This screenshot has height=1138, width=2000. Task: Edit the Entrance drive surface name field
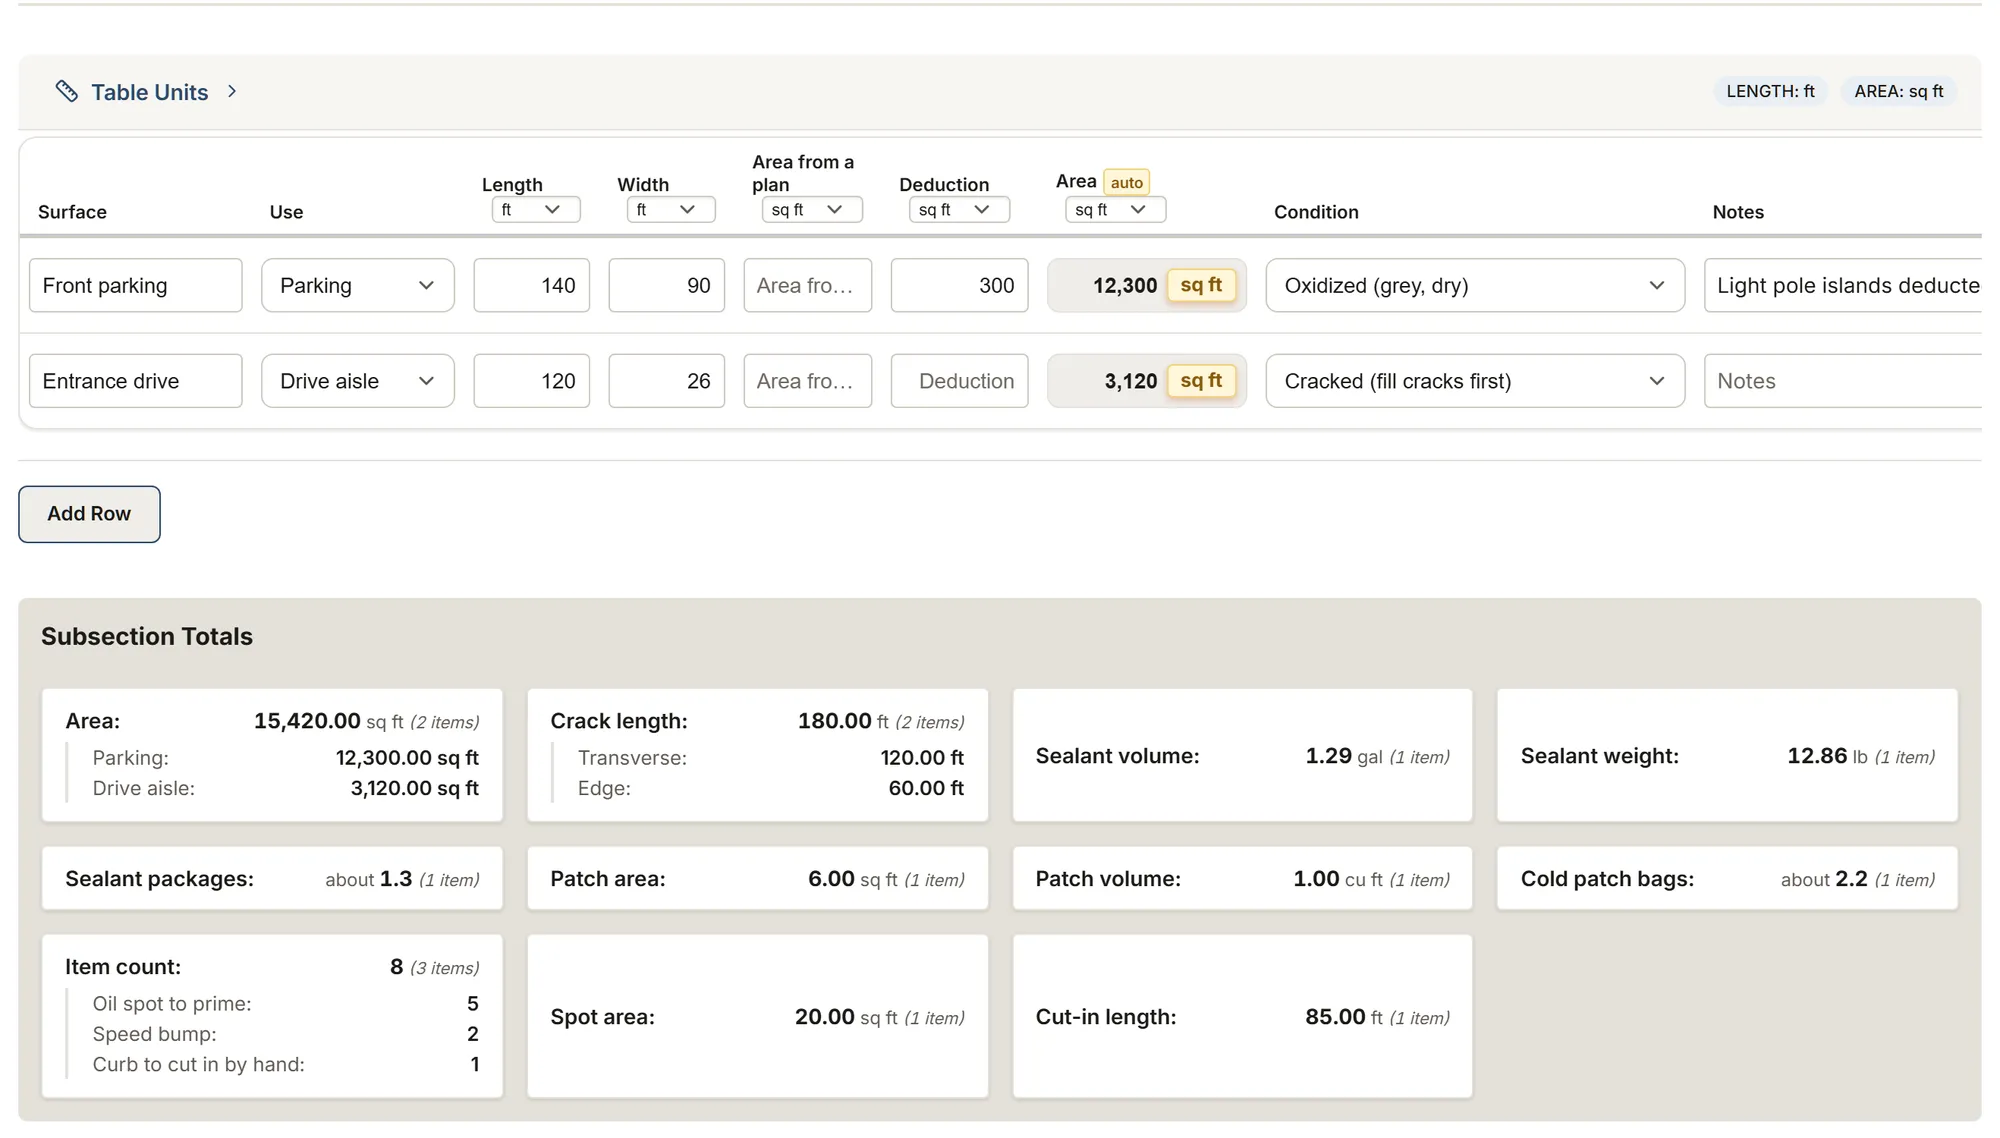[x=136, y=381]
